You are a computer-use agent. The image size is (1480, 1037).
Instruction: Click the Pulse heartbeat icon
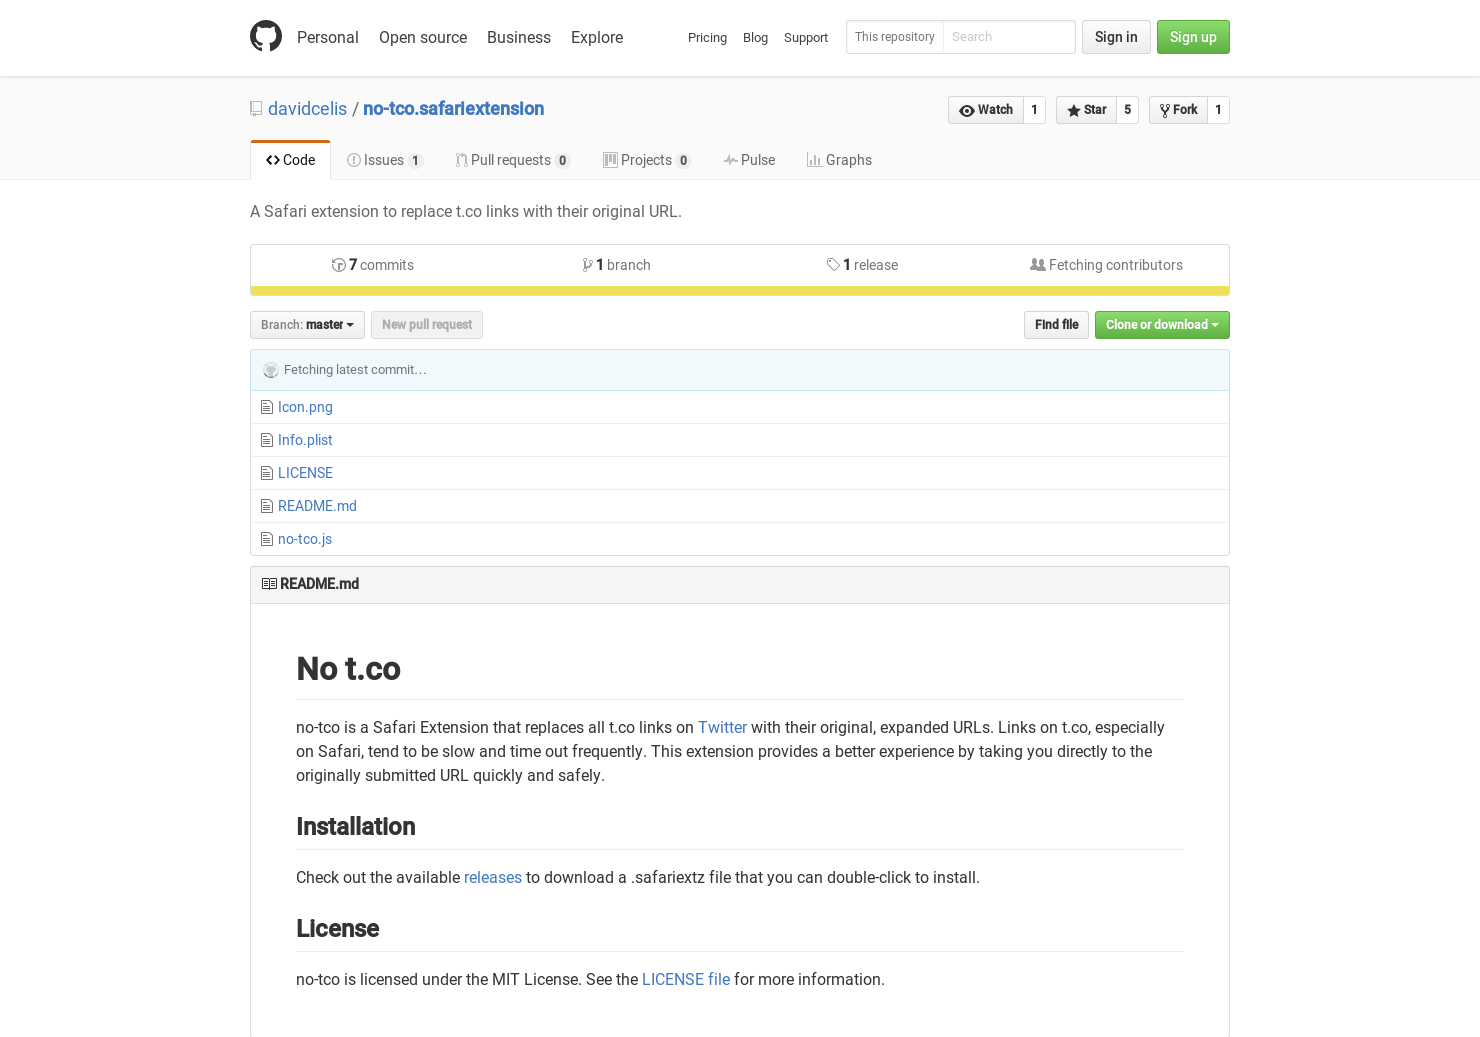pos(731,160)
